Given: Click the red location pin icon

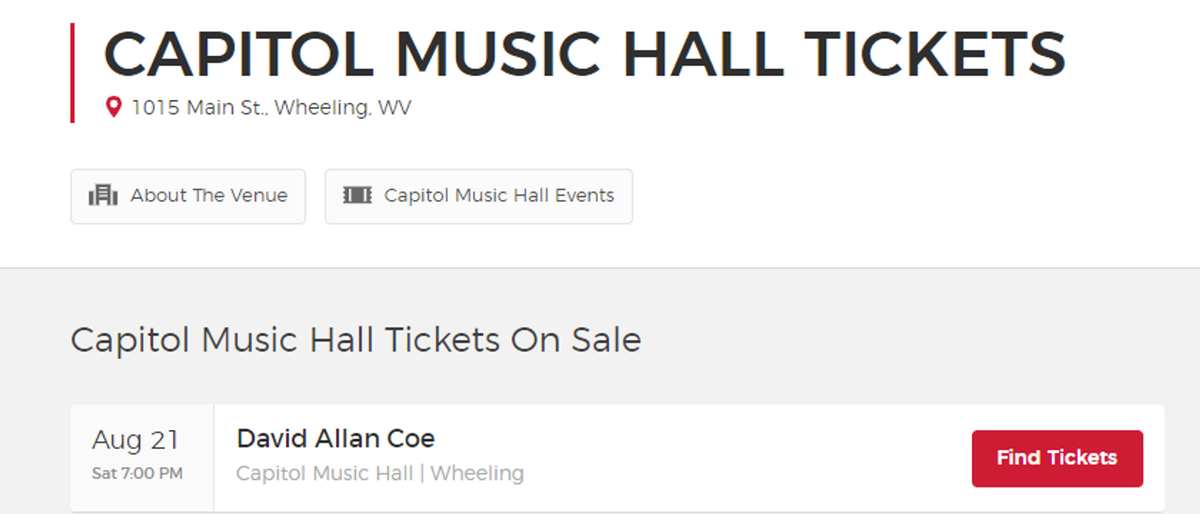Looking at the screenshot, I should click(114, 107).
